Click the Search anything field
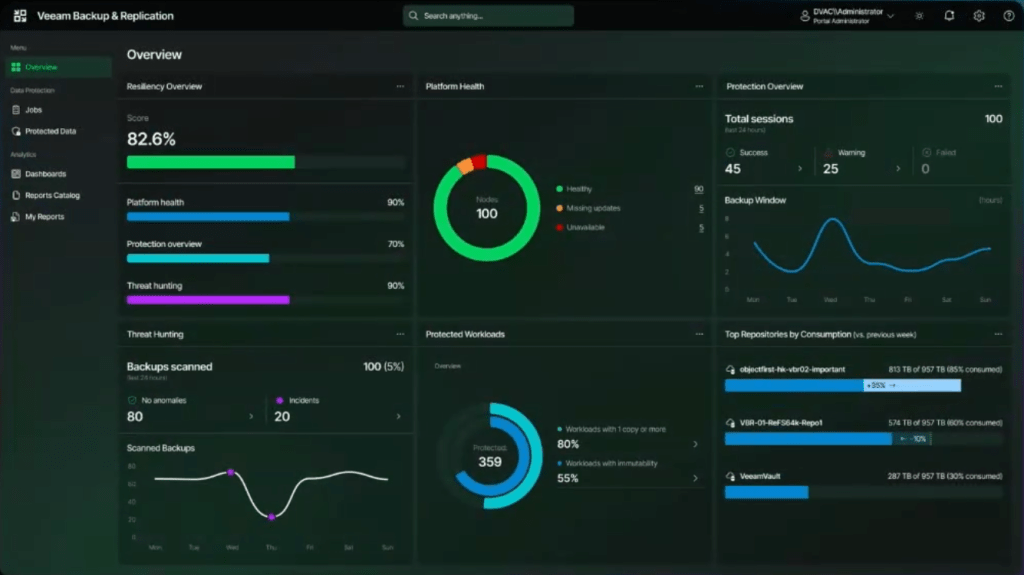The image size is (1024, 575). (x=488, y=16)
